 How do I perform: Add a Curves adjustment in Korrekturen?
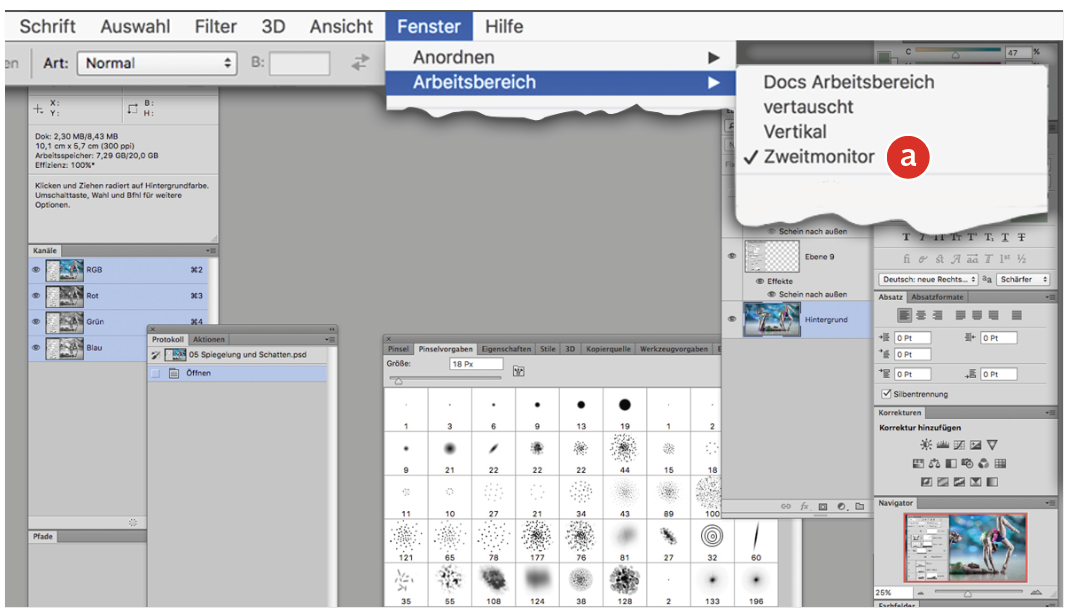959,445
